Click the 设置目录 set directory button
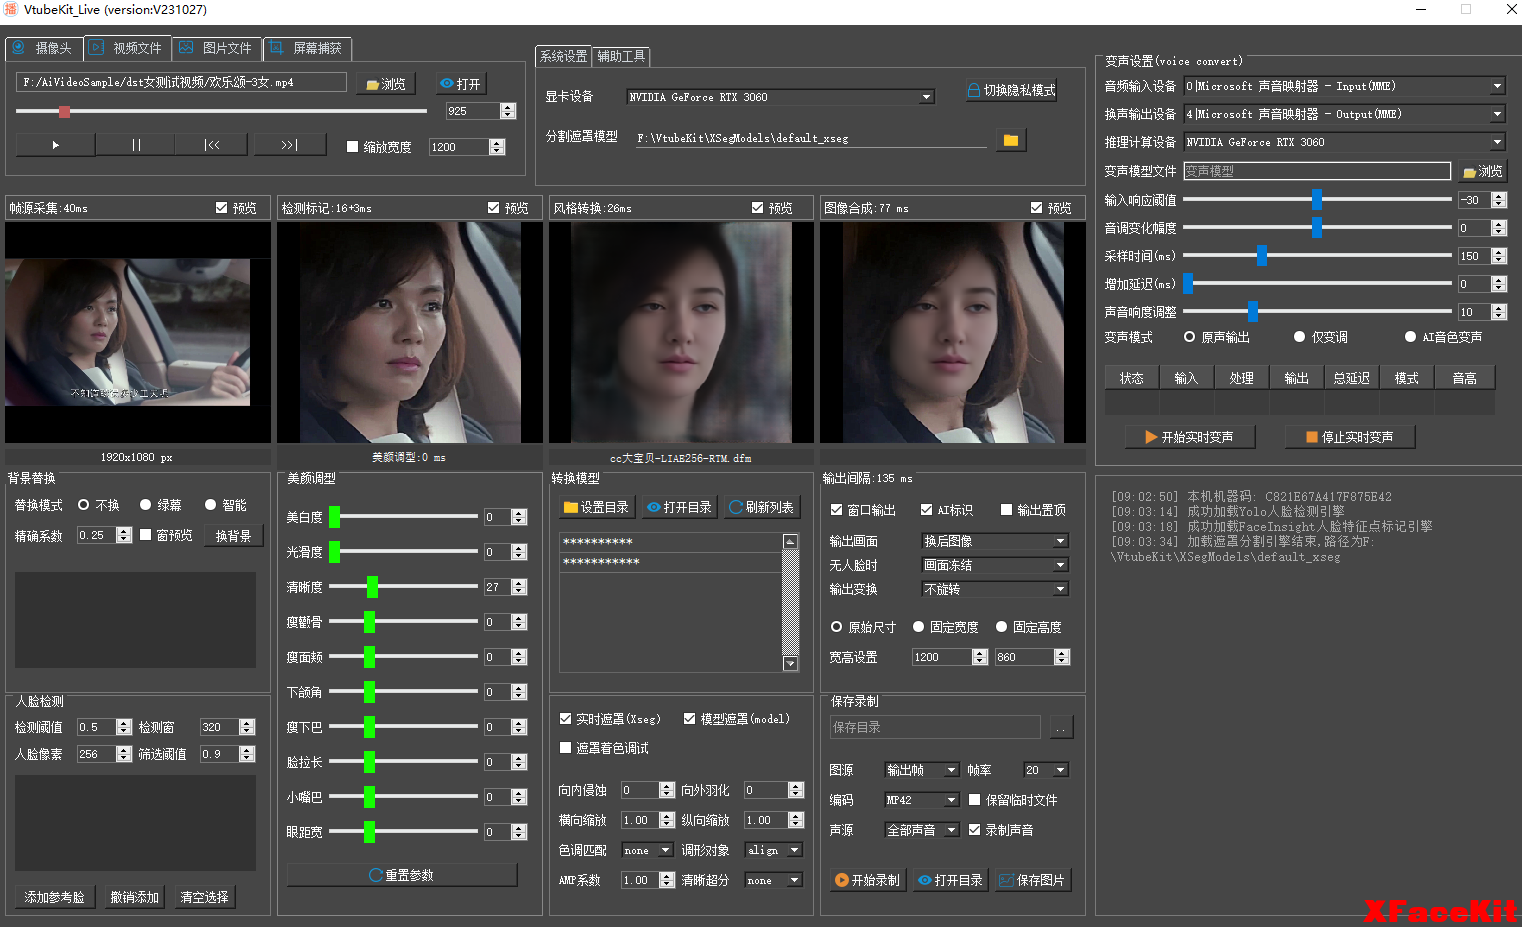The image size is (1522, 927). point(595,507)
